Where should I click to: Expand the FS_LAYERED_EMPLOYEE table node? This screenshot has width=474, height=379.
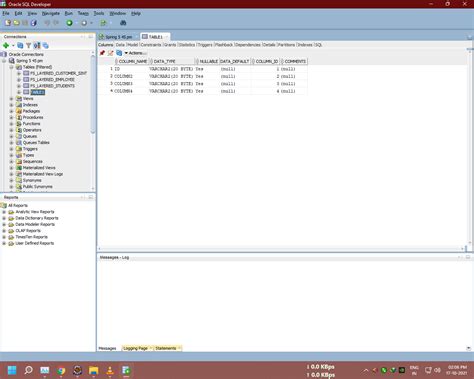pos(19,80)
